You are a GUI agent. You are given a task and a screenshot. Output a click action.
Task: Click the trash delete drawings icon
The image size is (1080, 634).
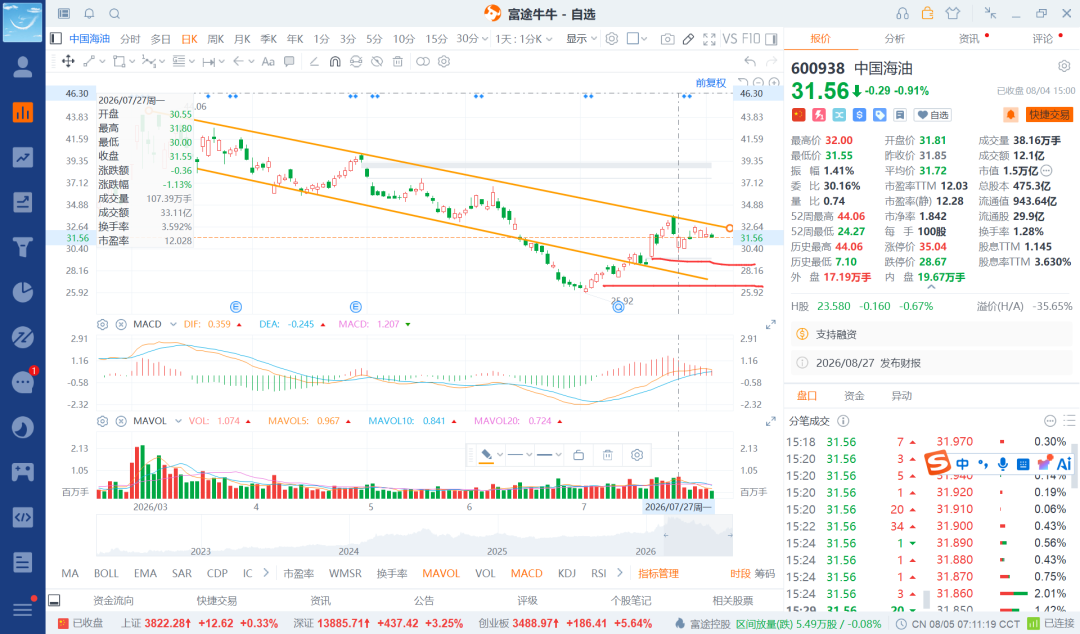point(397,61)
